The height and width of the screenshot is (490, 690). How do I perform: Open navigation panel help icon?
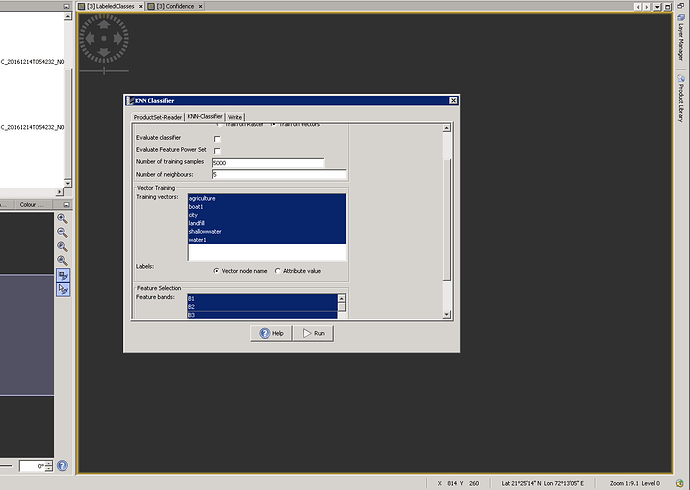coord(62,465)
